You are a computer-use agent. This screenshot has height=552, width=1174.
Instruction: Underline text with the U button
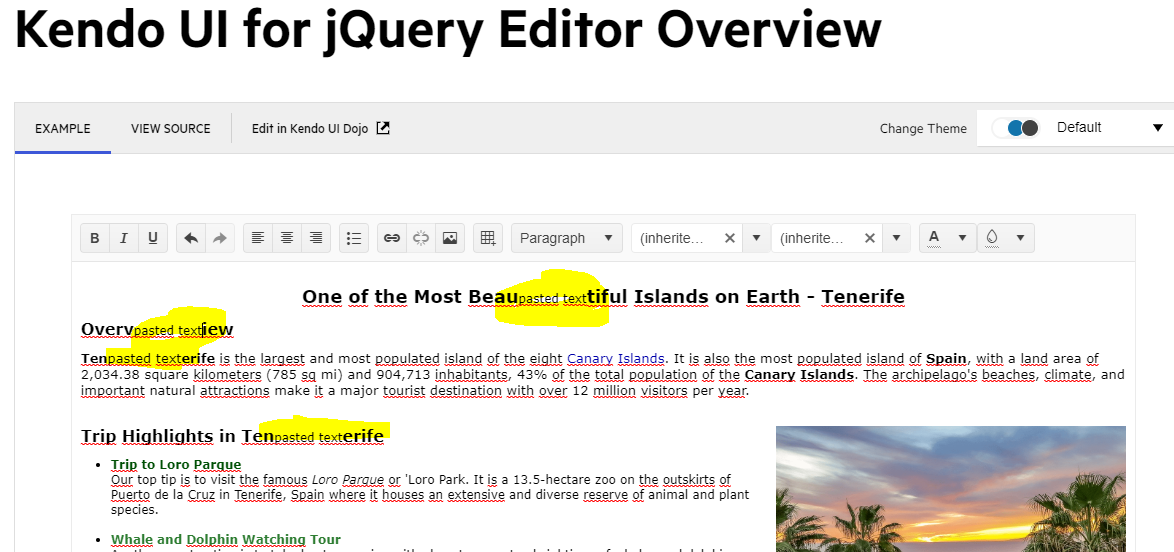153,238
